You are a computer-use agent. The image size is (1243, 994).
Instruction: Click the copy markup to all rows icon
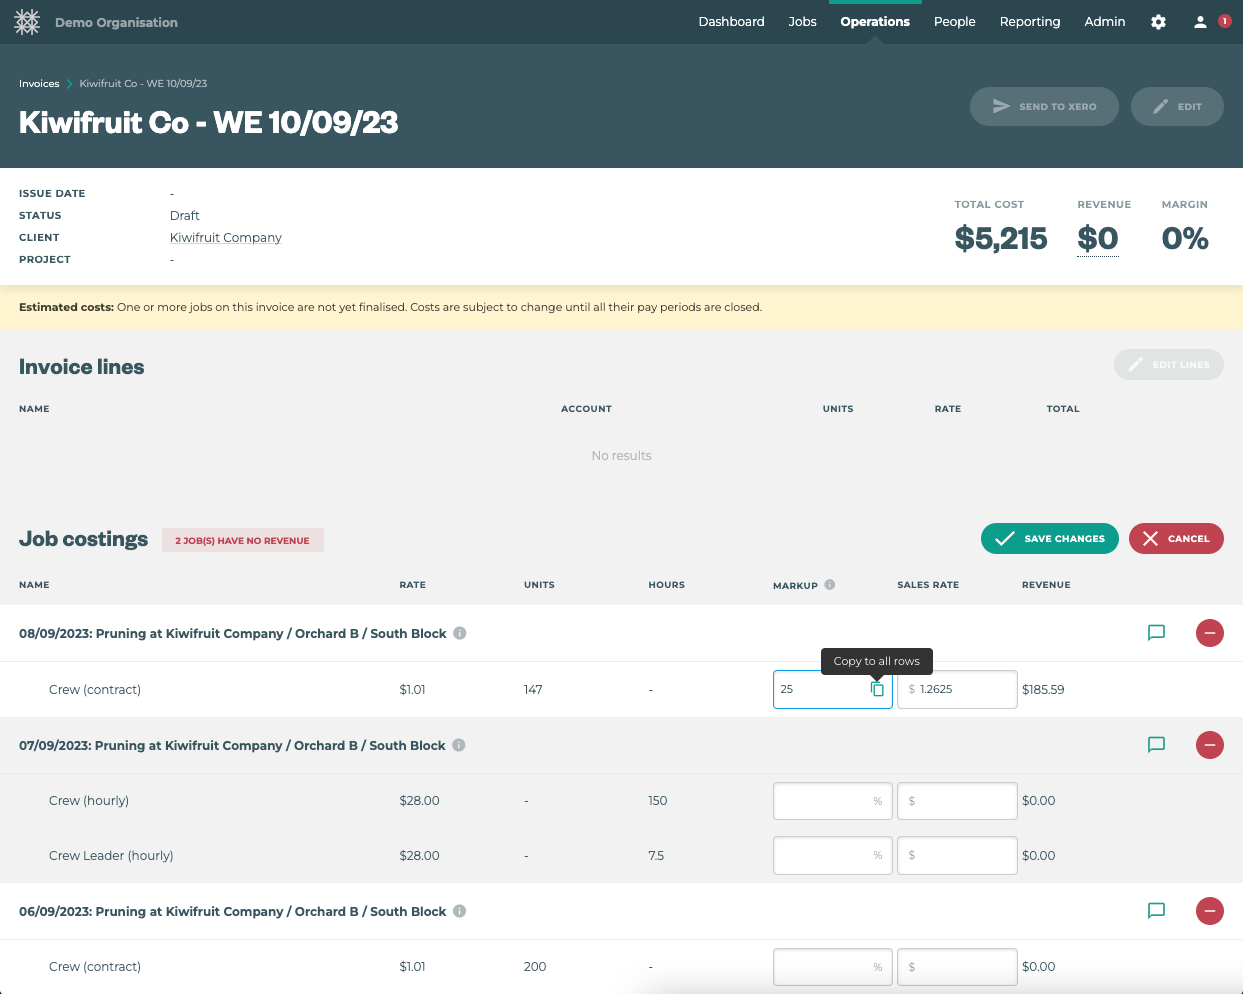point(877,689)
